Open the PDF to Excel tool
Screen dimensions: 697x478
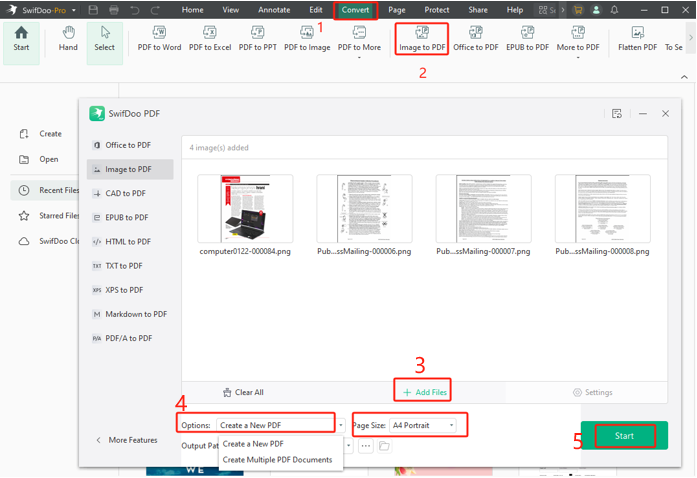(x=209, y=40)
